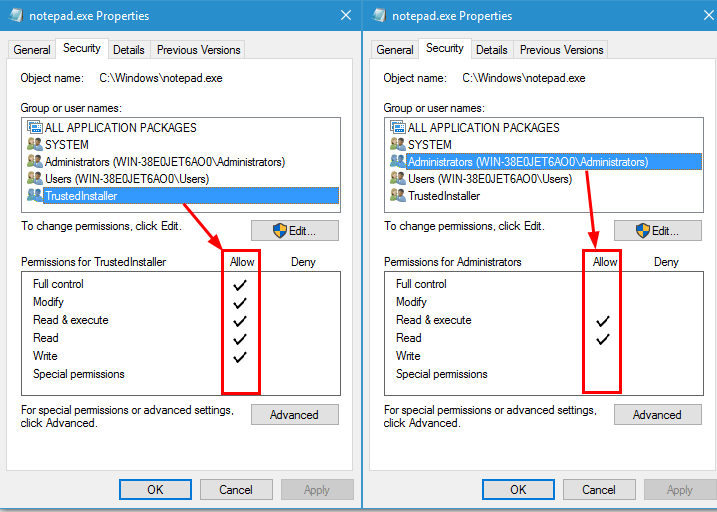This screenshot has height=512, width=717.
Task: Click Read permission row in right window
Action: pyautogui.click(x=544, y=338)
